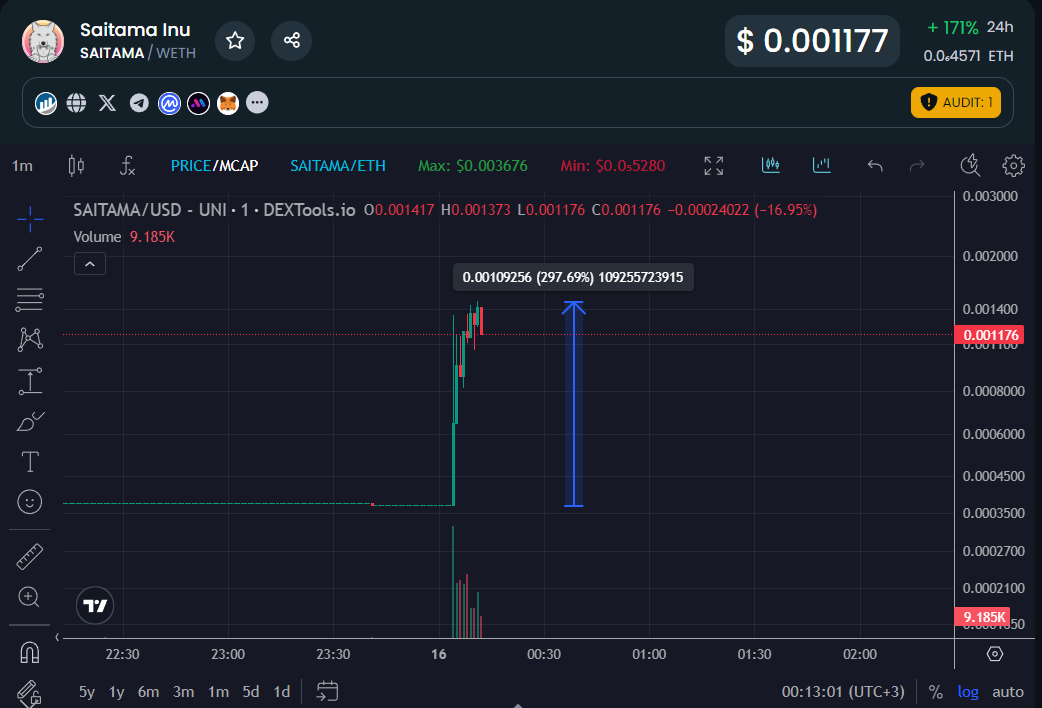Open the Telegram social icon

coord(139,103)
